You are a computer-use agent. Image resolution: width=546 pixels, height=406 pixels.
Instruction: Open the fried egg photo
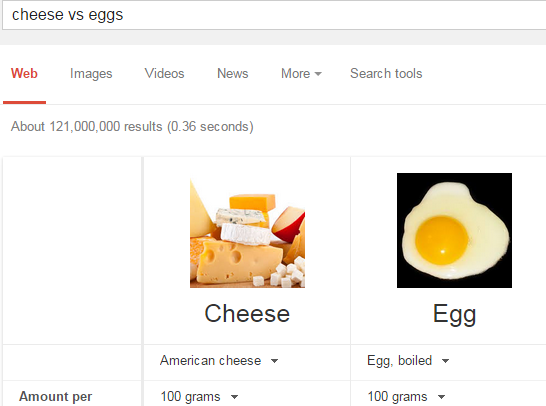(454, 231)
